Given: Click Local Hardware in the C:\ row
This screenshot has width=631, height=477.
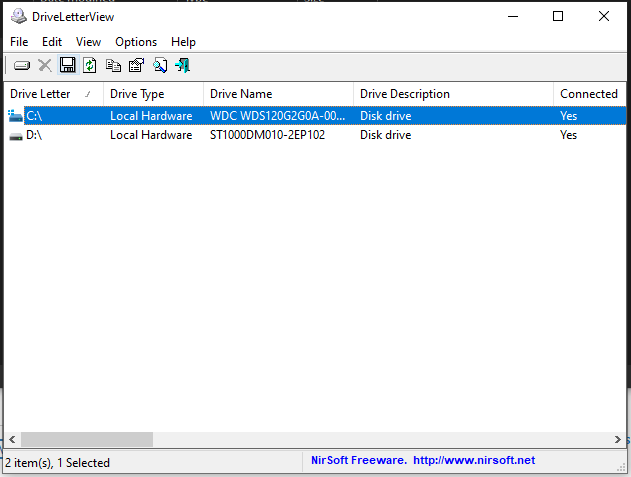Looking at the screenshot, I should (x=151, y=116).
